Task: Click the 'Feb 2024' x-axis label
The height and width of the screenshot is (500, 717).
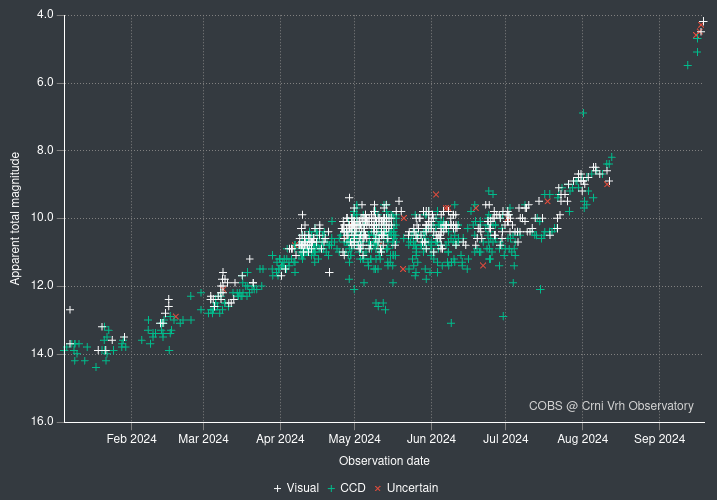Action: (131, 439)
